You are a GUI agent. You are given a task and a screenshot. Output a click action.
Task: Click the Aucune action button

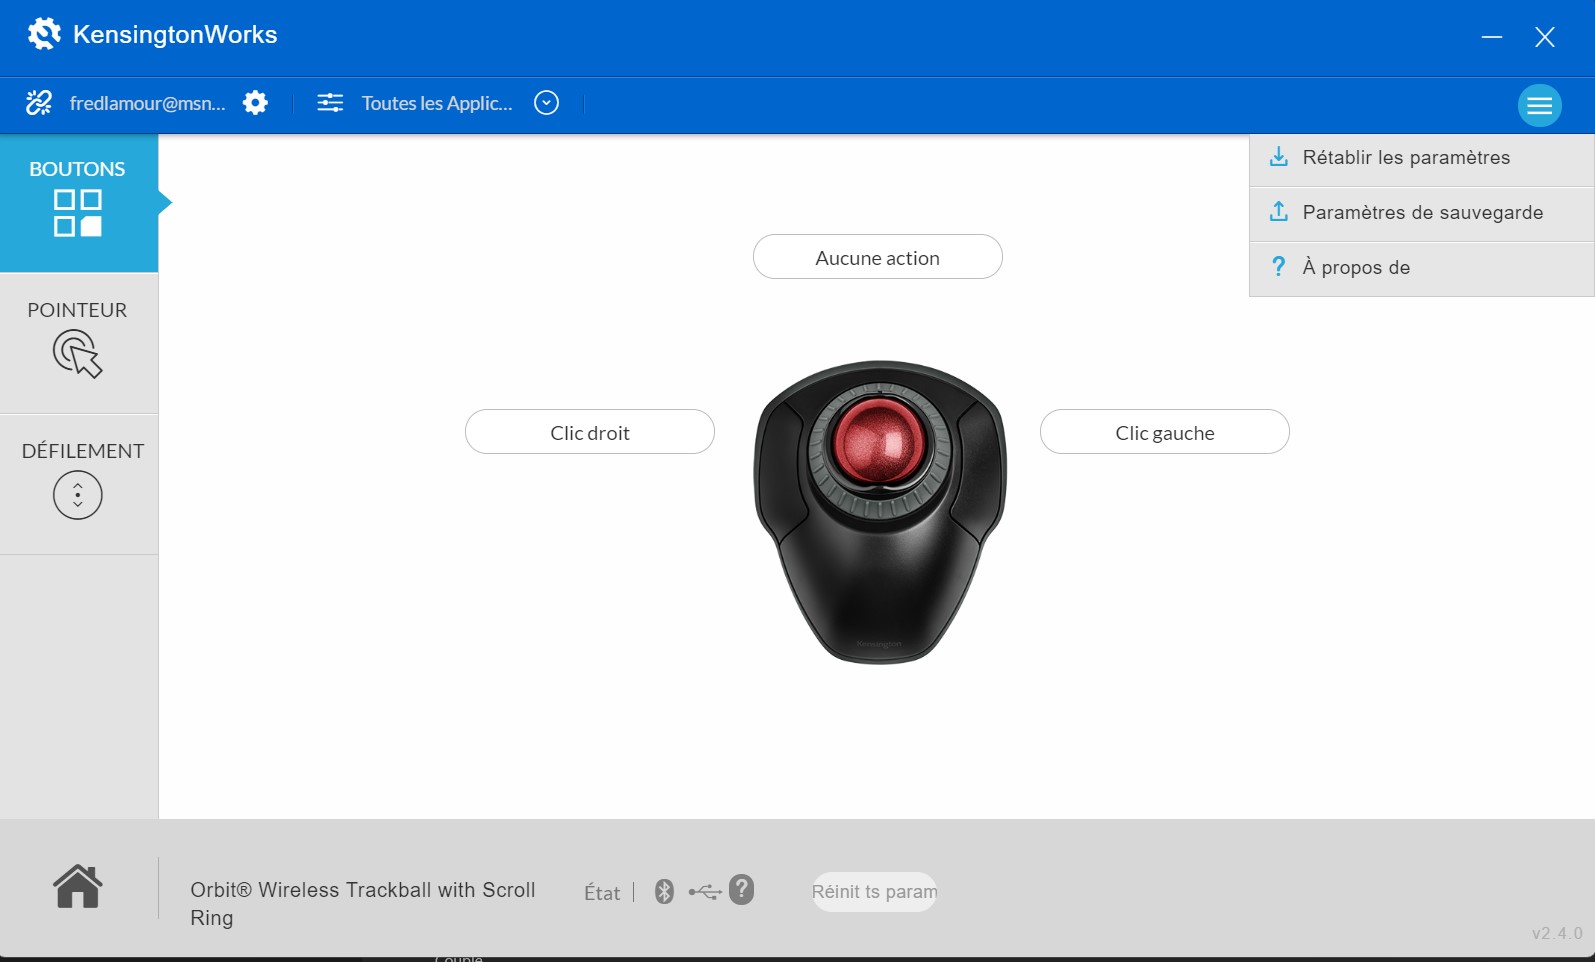tap(878, 257)
